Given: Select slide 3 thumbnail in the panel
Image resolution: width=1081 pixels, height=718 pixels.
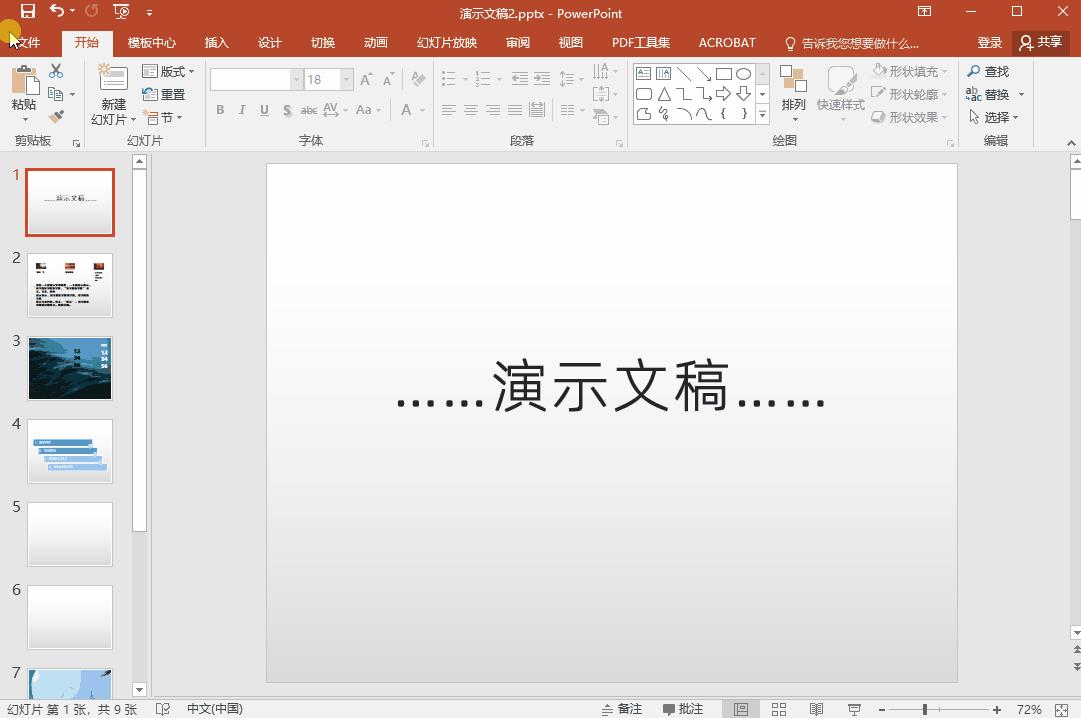Looking at the screenshot, I should [70, 368].
